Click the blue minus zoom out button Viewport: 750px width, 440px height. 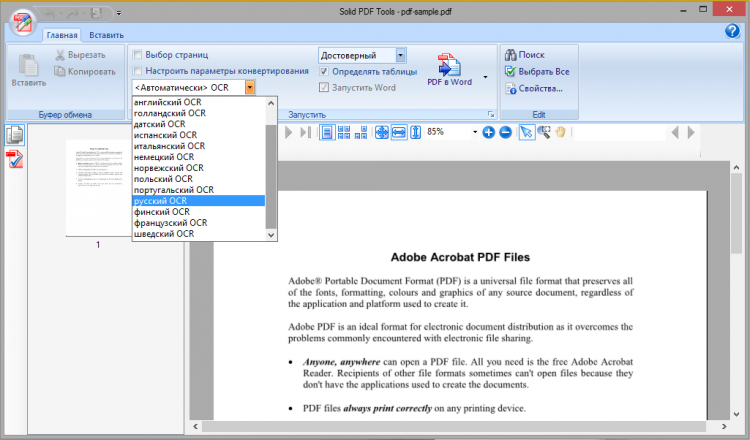tap(505, 132)
